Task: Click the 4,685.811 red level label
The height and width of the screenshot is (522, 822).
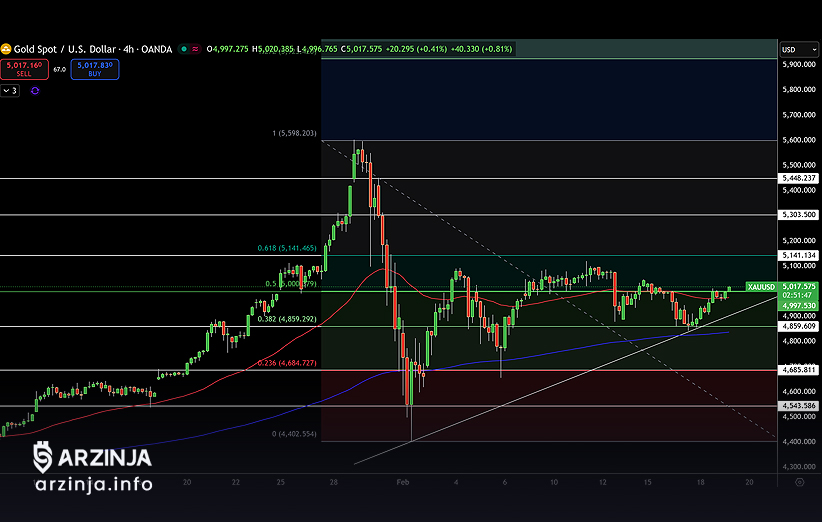Action: point(798,370)
